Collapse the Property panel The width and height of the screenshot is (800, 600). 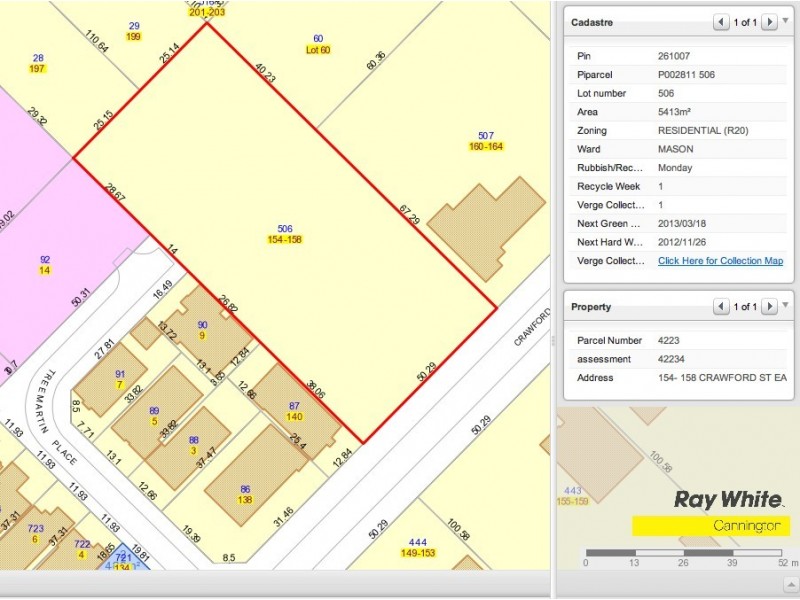784,306
